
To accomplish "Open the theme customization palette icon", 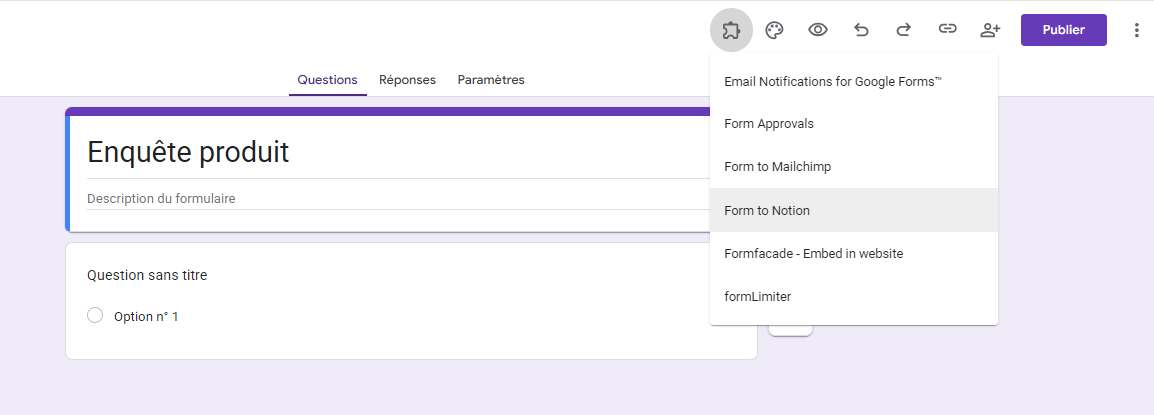I will pos(774,30).
